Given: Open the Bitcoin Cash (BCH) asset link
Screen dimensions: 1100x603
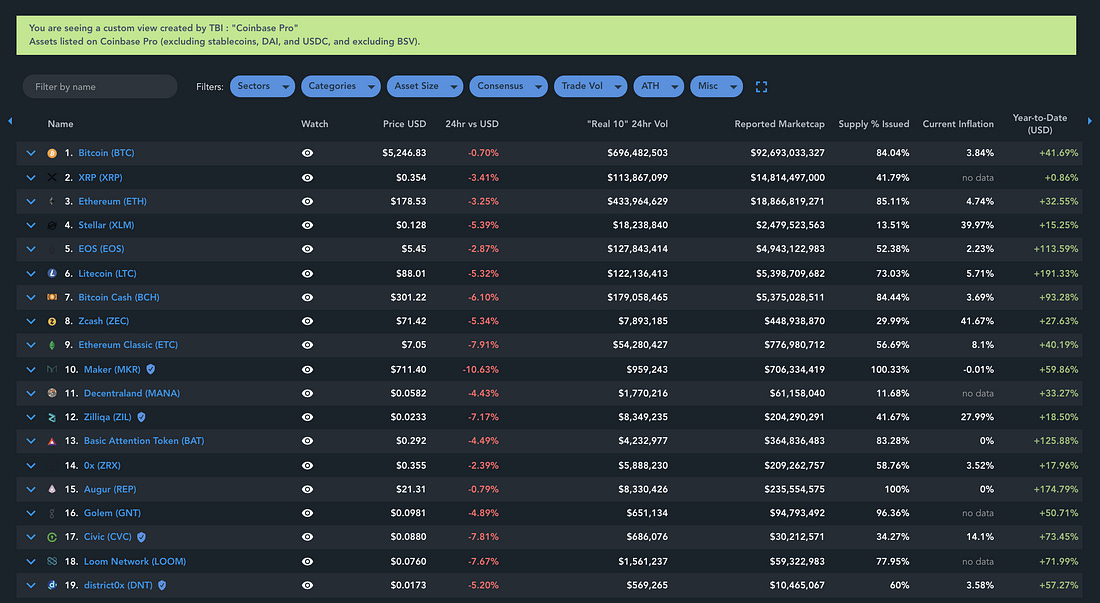Looking at the screenshot, I should point(119,297).
